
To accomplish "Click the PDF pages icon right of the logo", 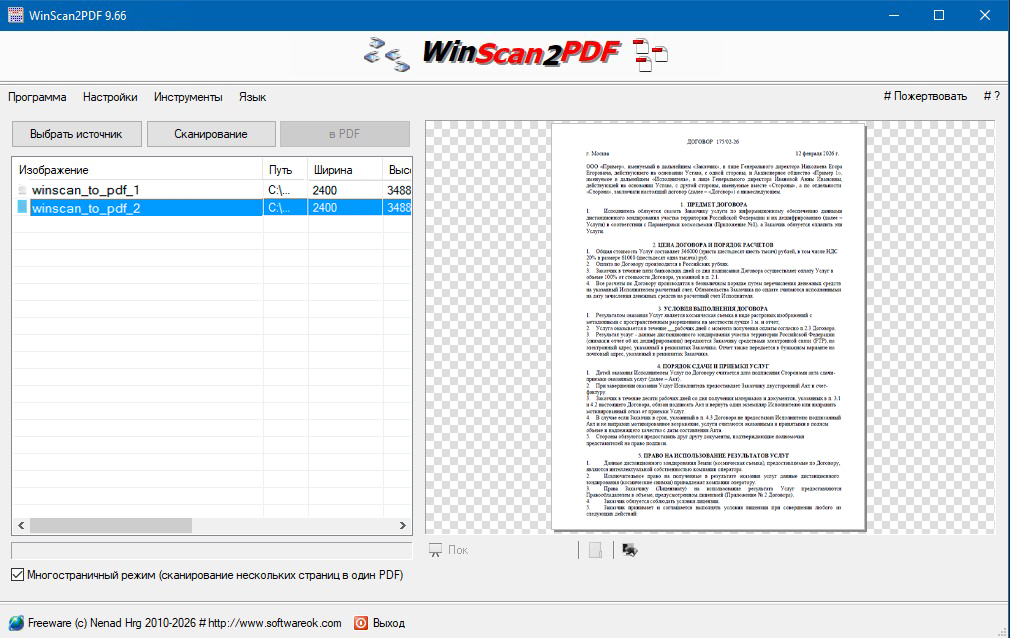I will [x=649, y=54].
